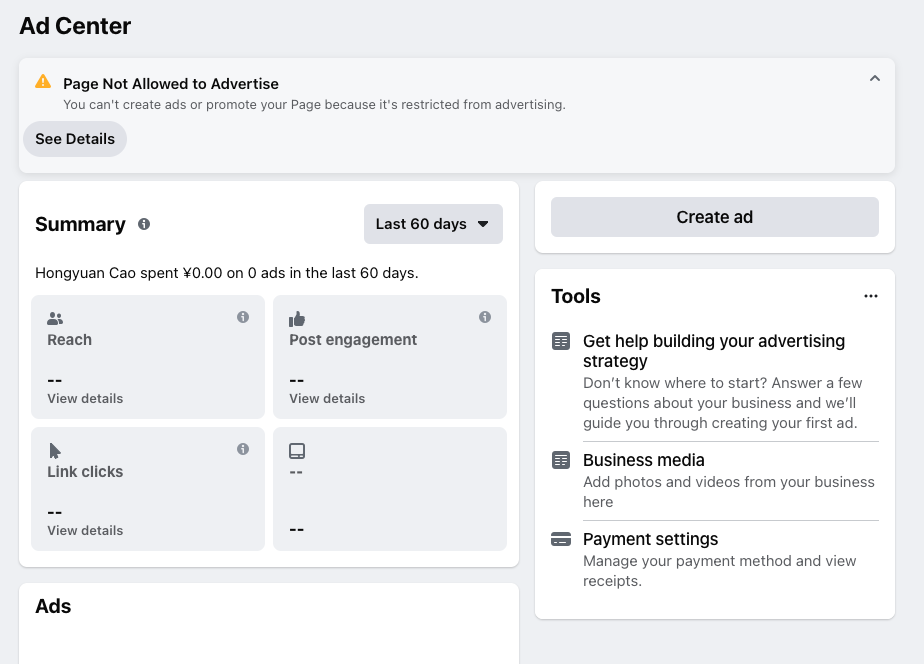Click the advertising strategy guide icon in Tools
Image resolution: width=924 pixels, height=664 pixels.
pos(560,340)
